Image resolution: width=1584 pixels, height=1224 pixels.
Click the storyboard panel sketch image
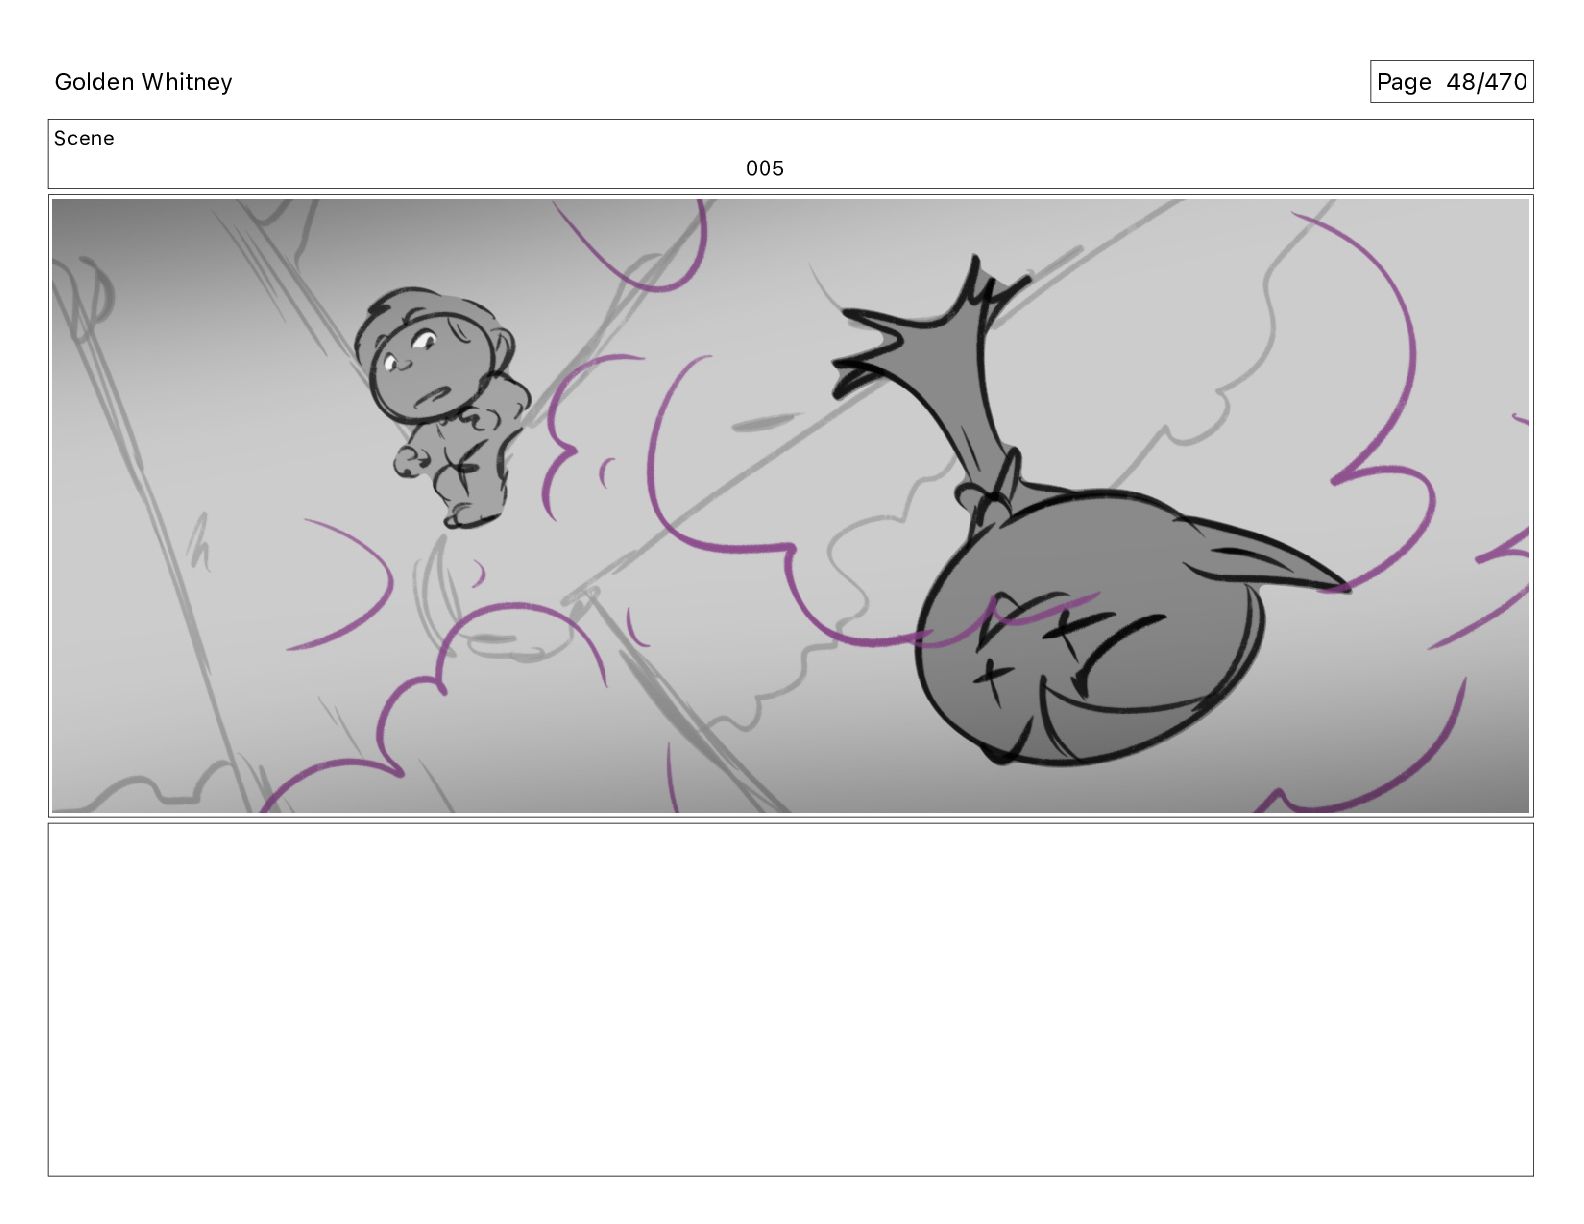click(790, 506)
